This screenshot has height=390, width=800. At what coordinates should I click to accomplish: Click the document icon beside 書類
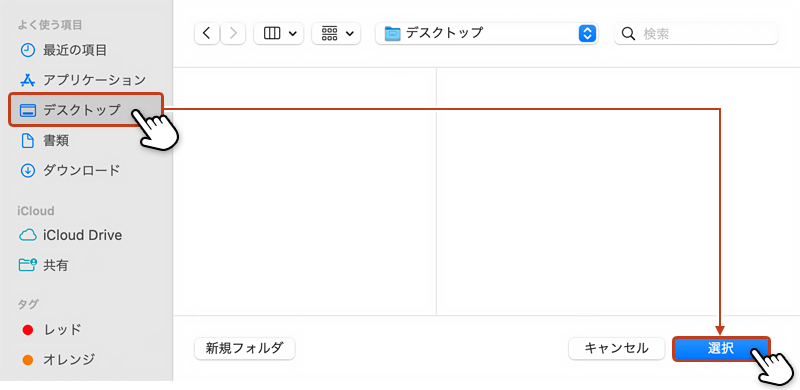[x=27, y=140]
